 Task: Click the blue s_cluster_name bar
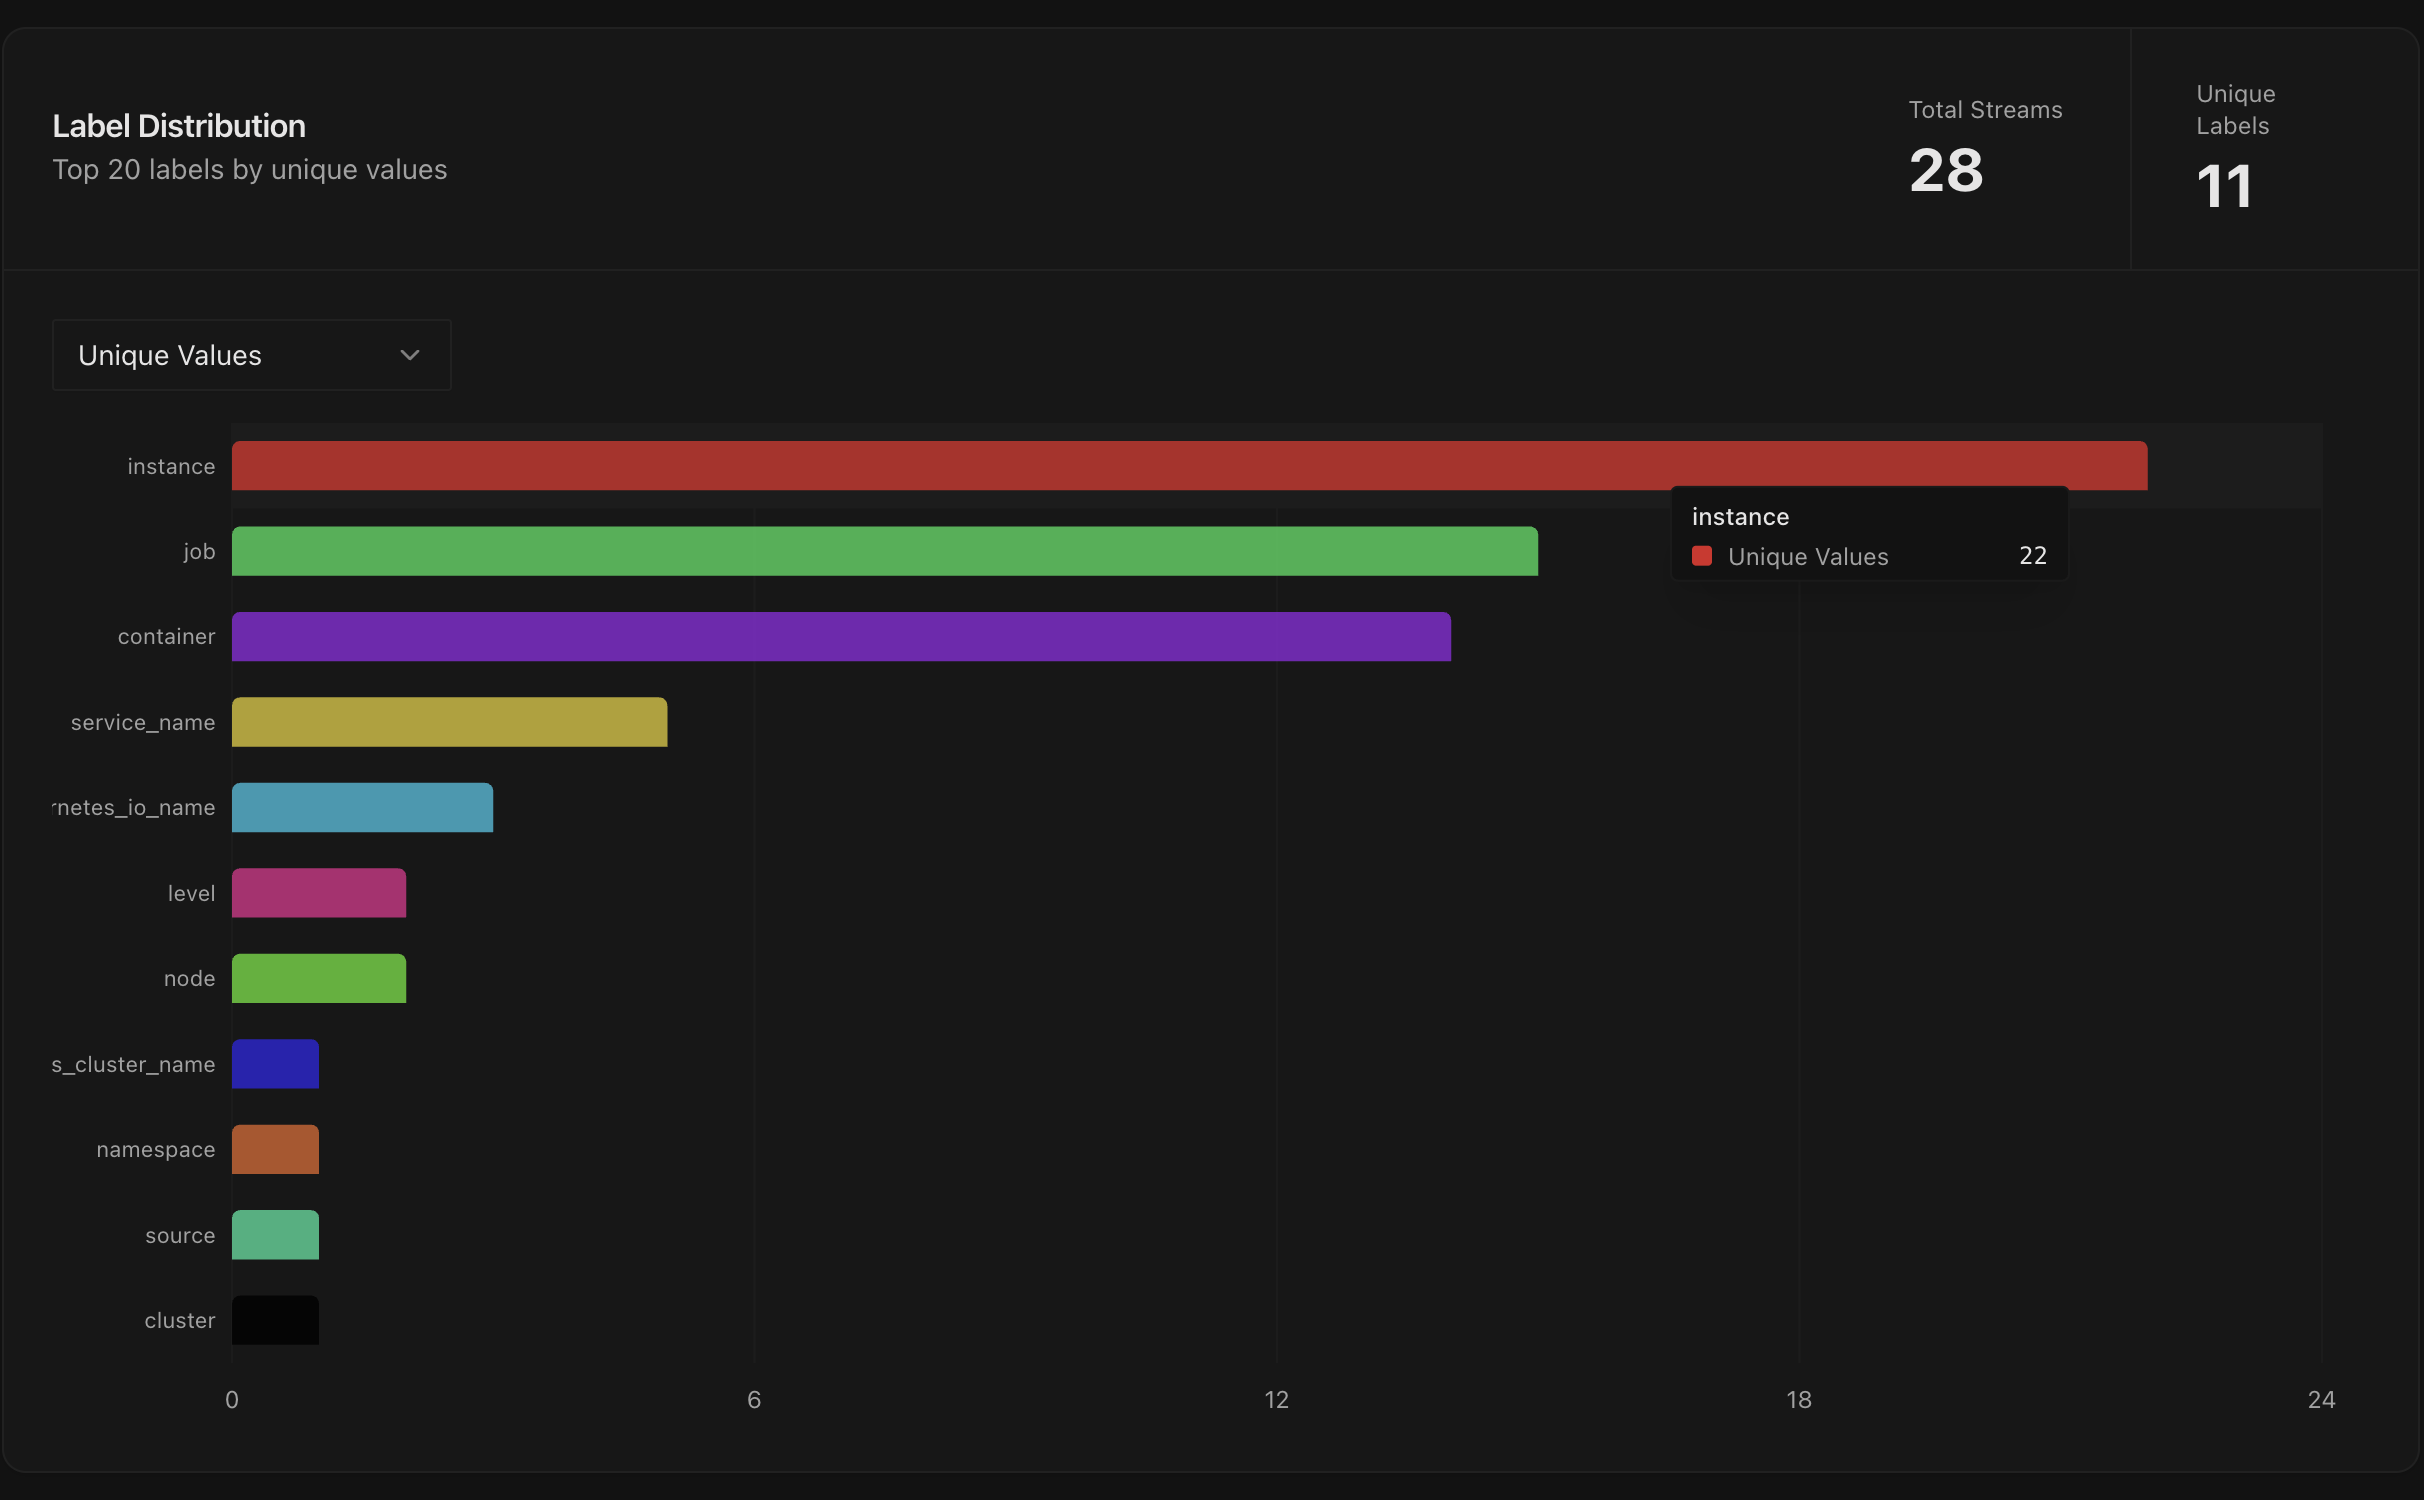(274, 1064)
